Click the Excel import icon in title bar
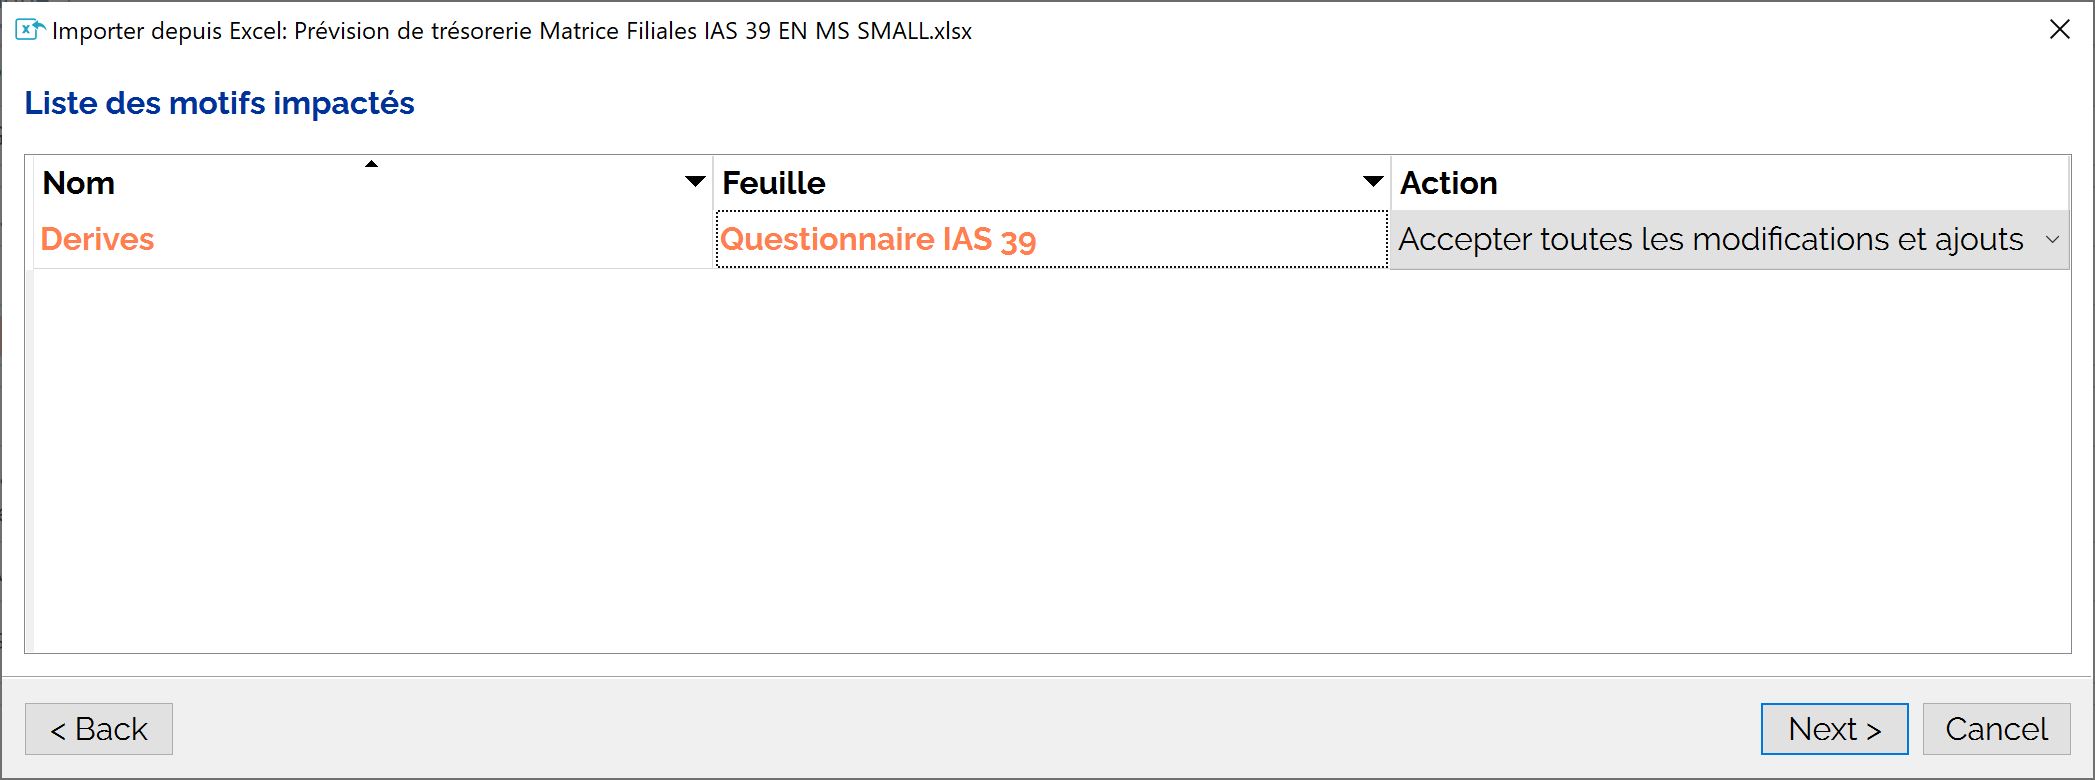2095x780 pixels. (x=30, y=30)
